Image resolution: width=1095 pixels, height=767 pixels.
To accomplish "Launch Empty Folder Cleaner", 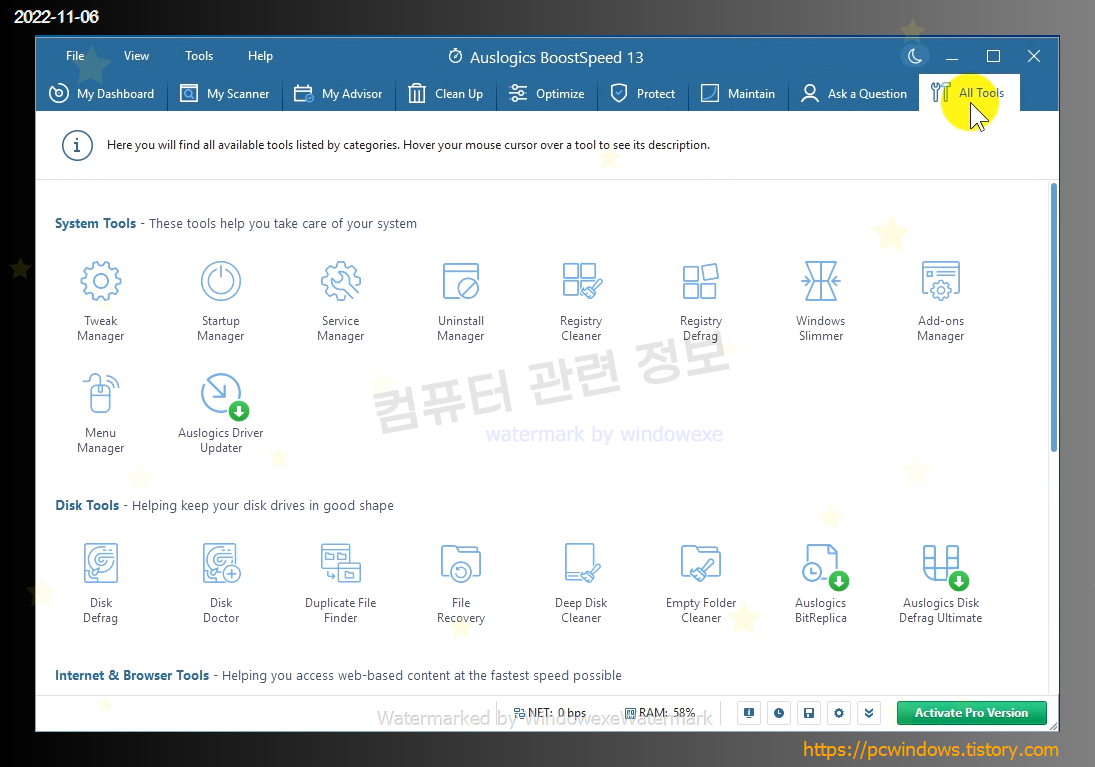I will pyautogui.click(x=701, y=583).
